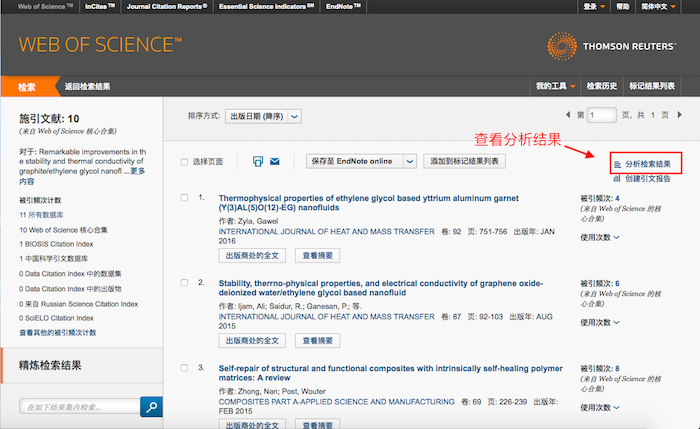
Task: Click the 在如下结果集内检索 search field
Action: (79, 407)
